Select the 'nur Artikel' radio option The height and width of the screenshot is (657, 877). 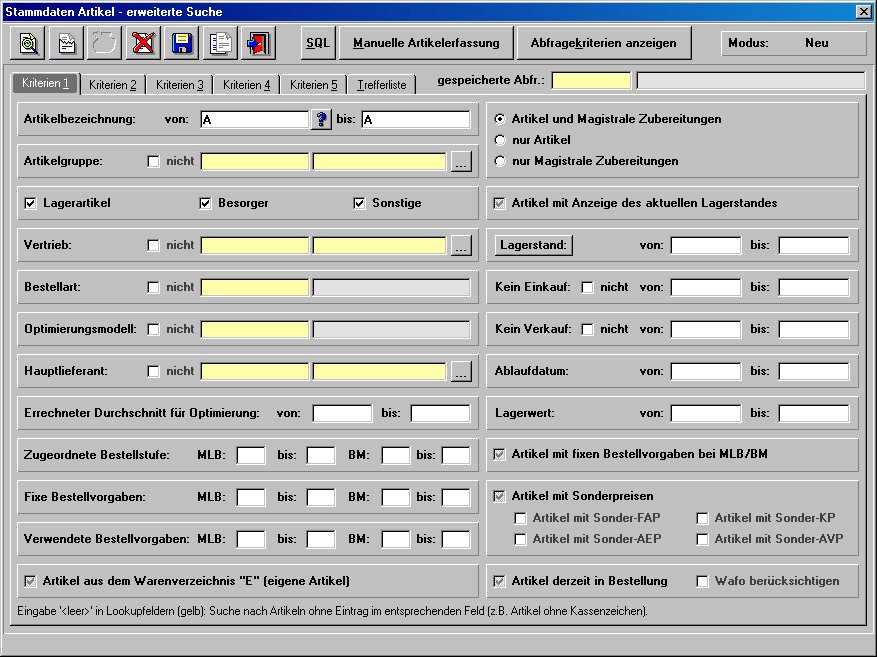click(x=500, y=140)
